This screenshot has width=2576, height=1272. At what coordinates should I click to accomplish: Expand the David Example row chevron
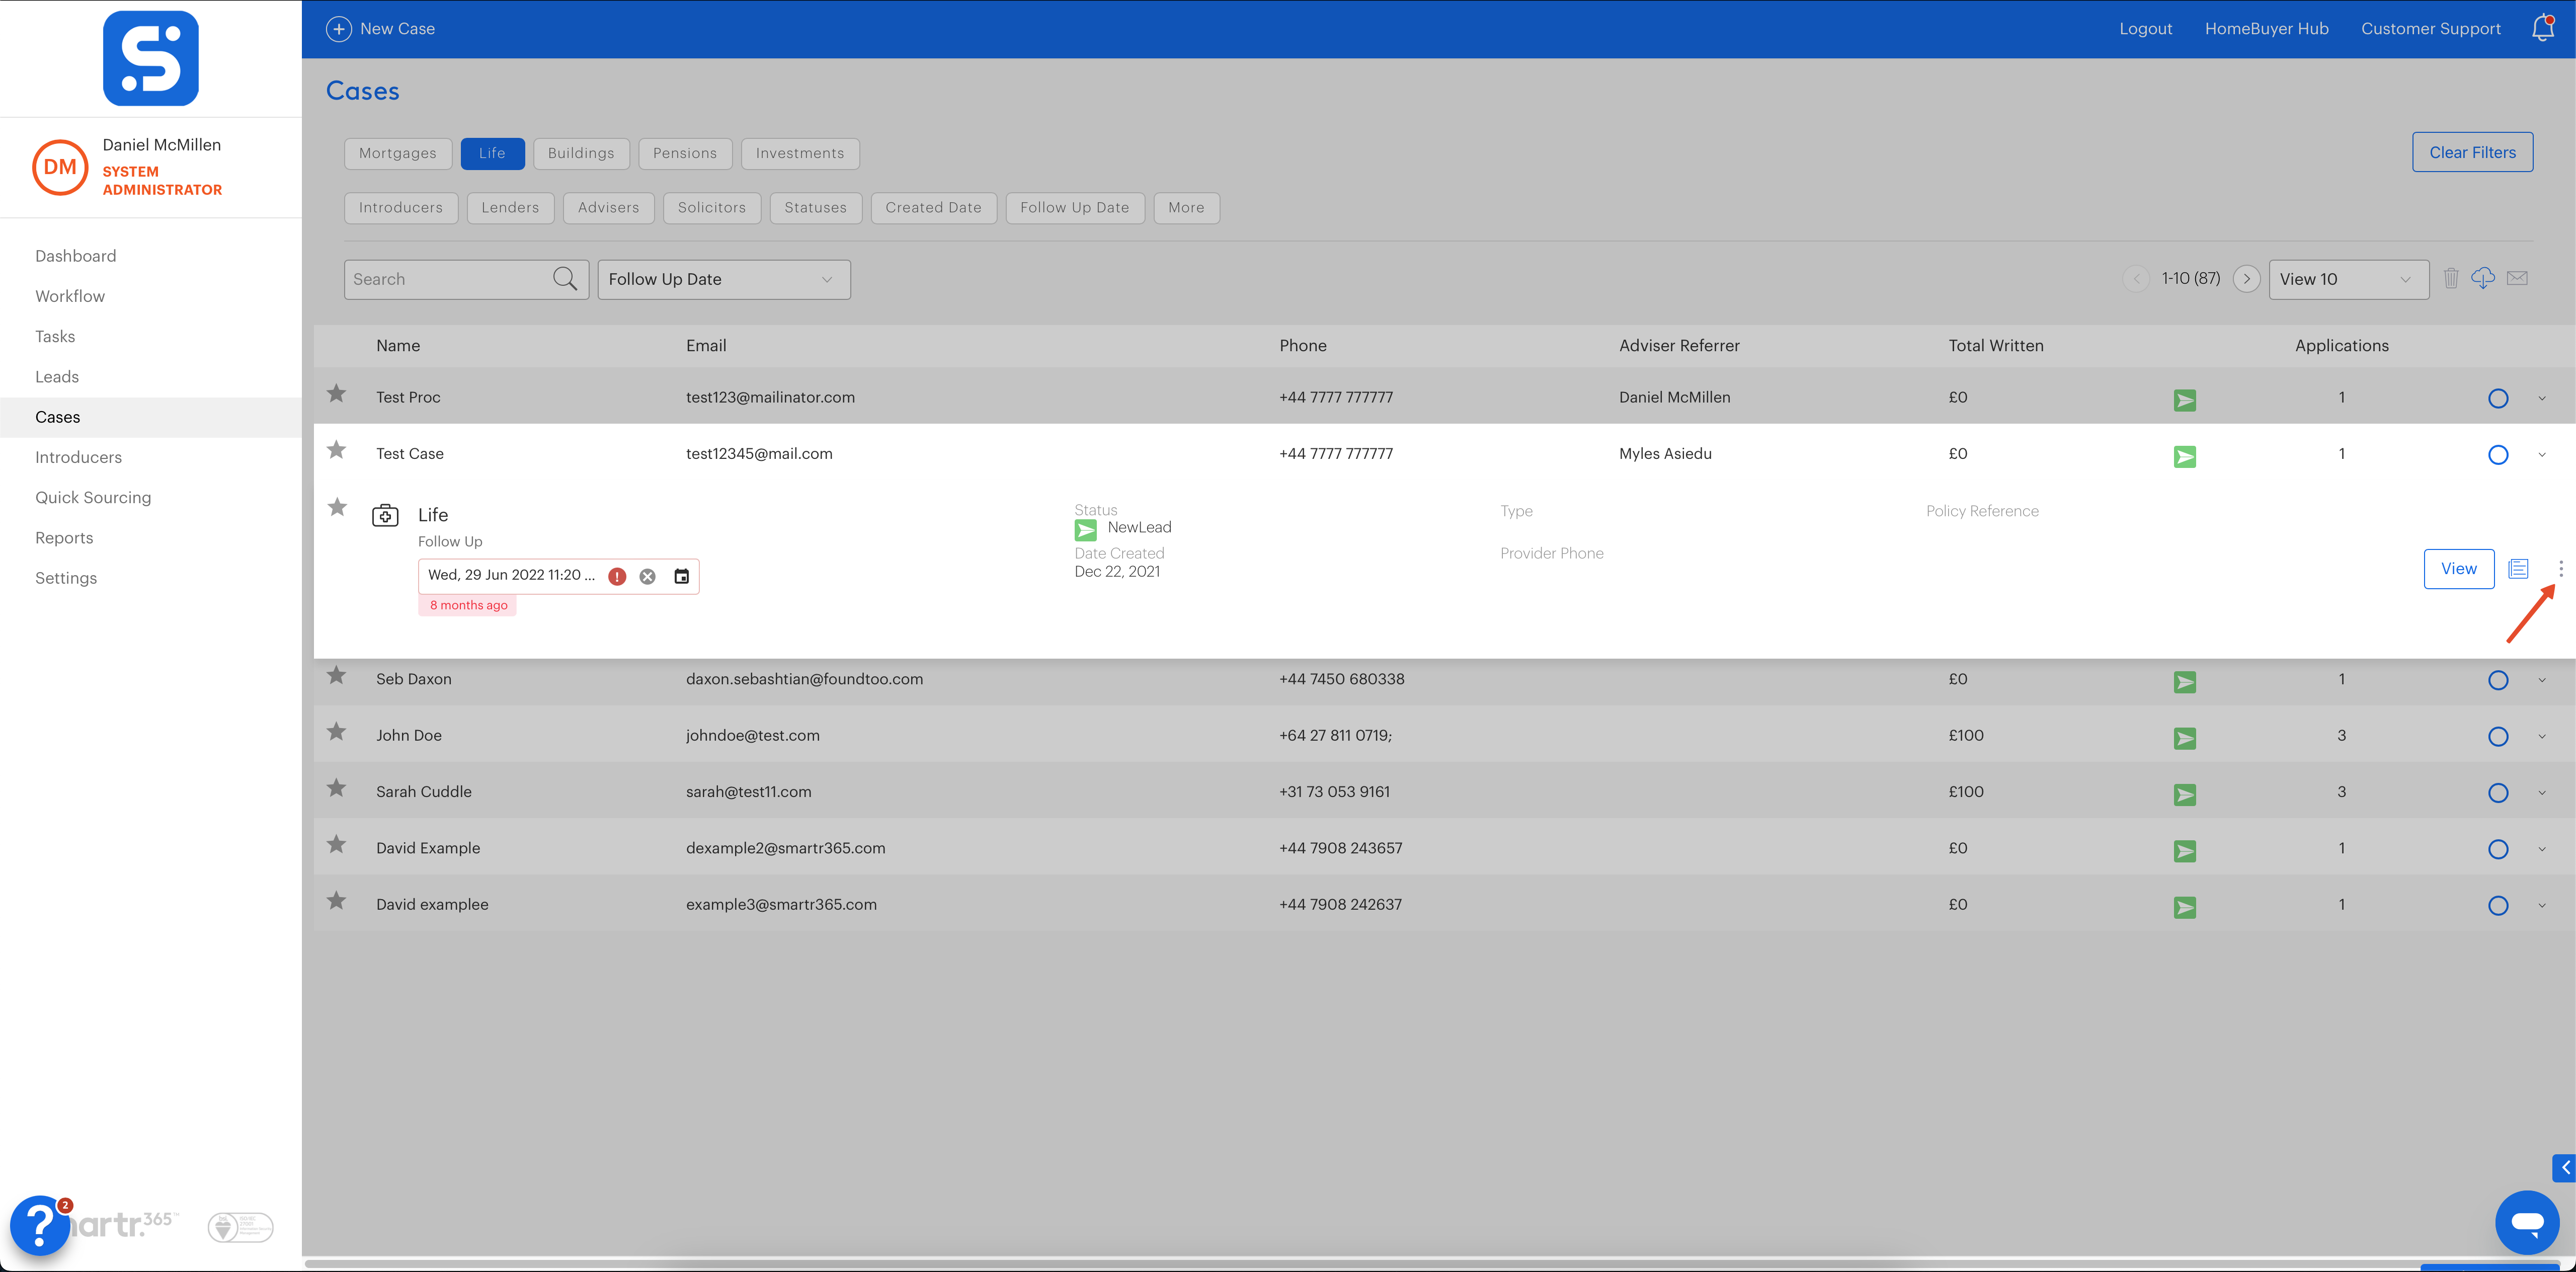[x=2542, y=850]
